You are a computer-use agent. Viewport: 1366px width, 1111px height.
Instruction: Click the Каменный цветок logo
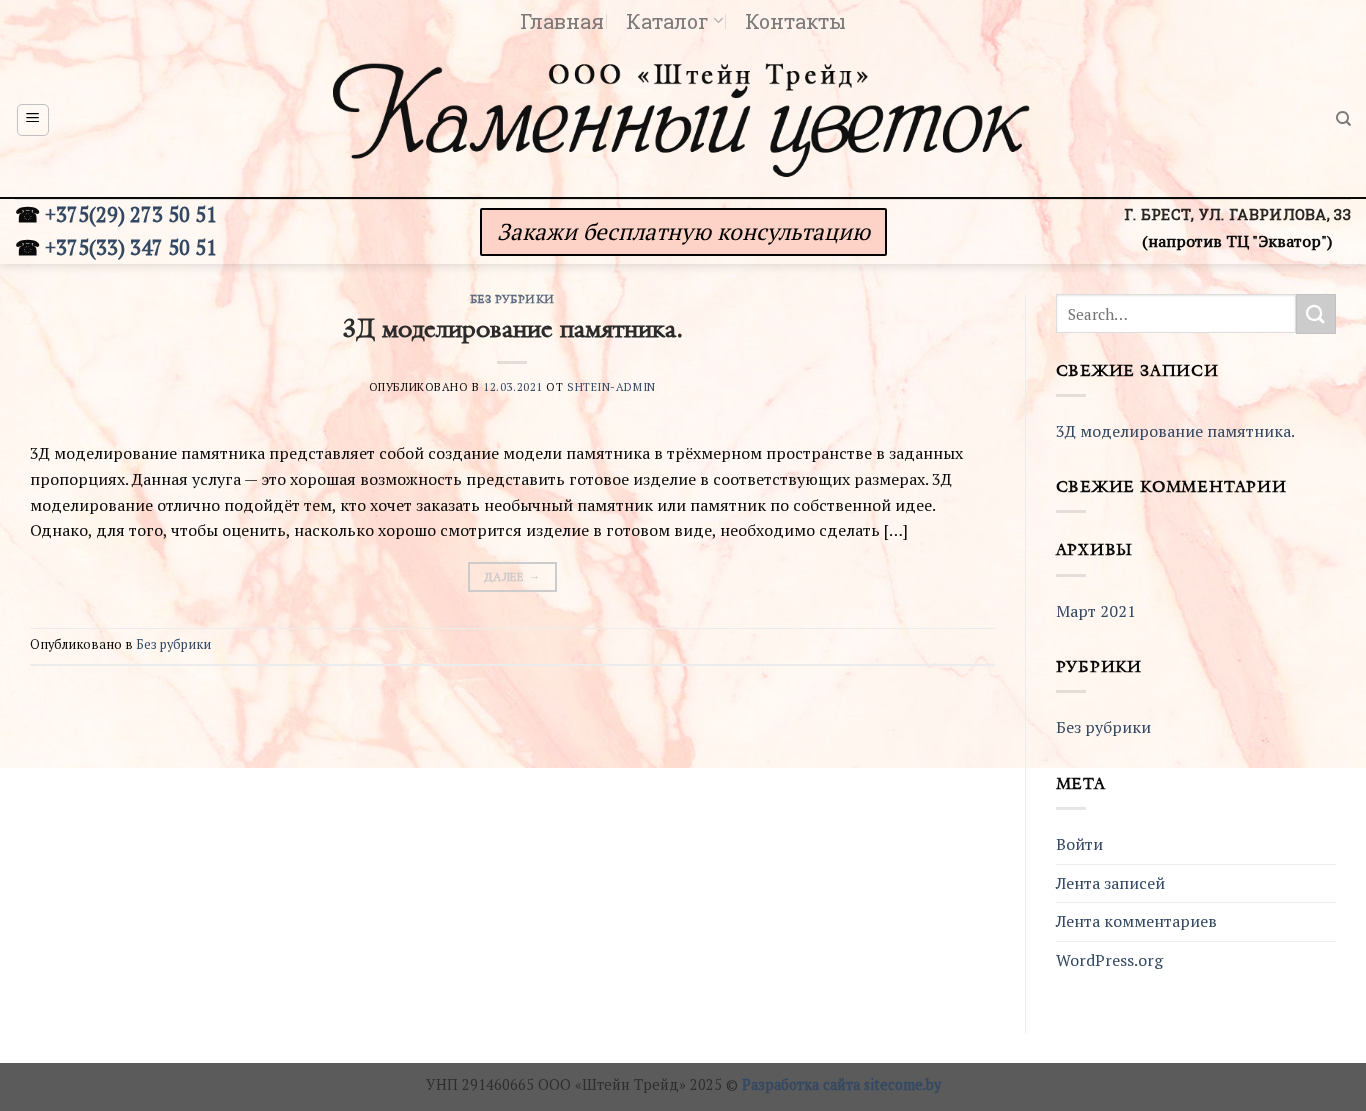681,118
